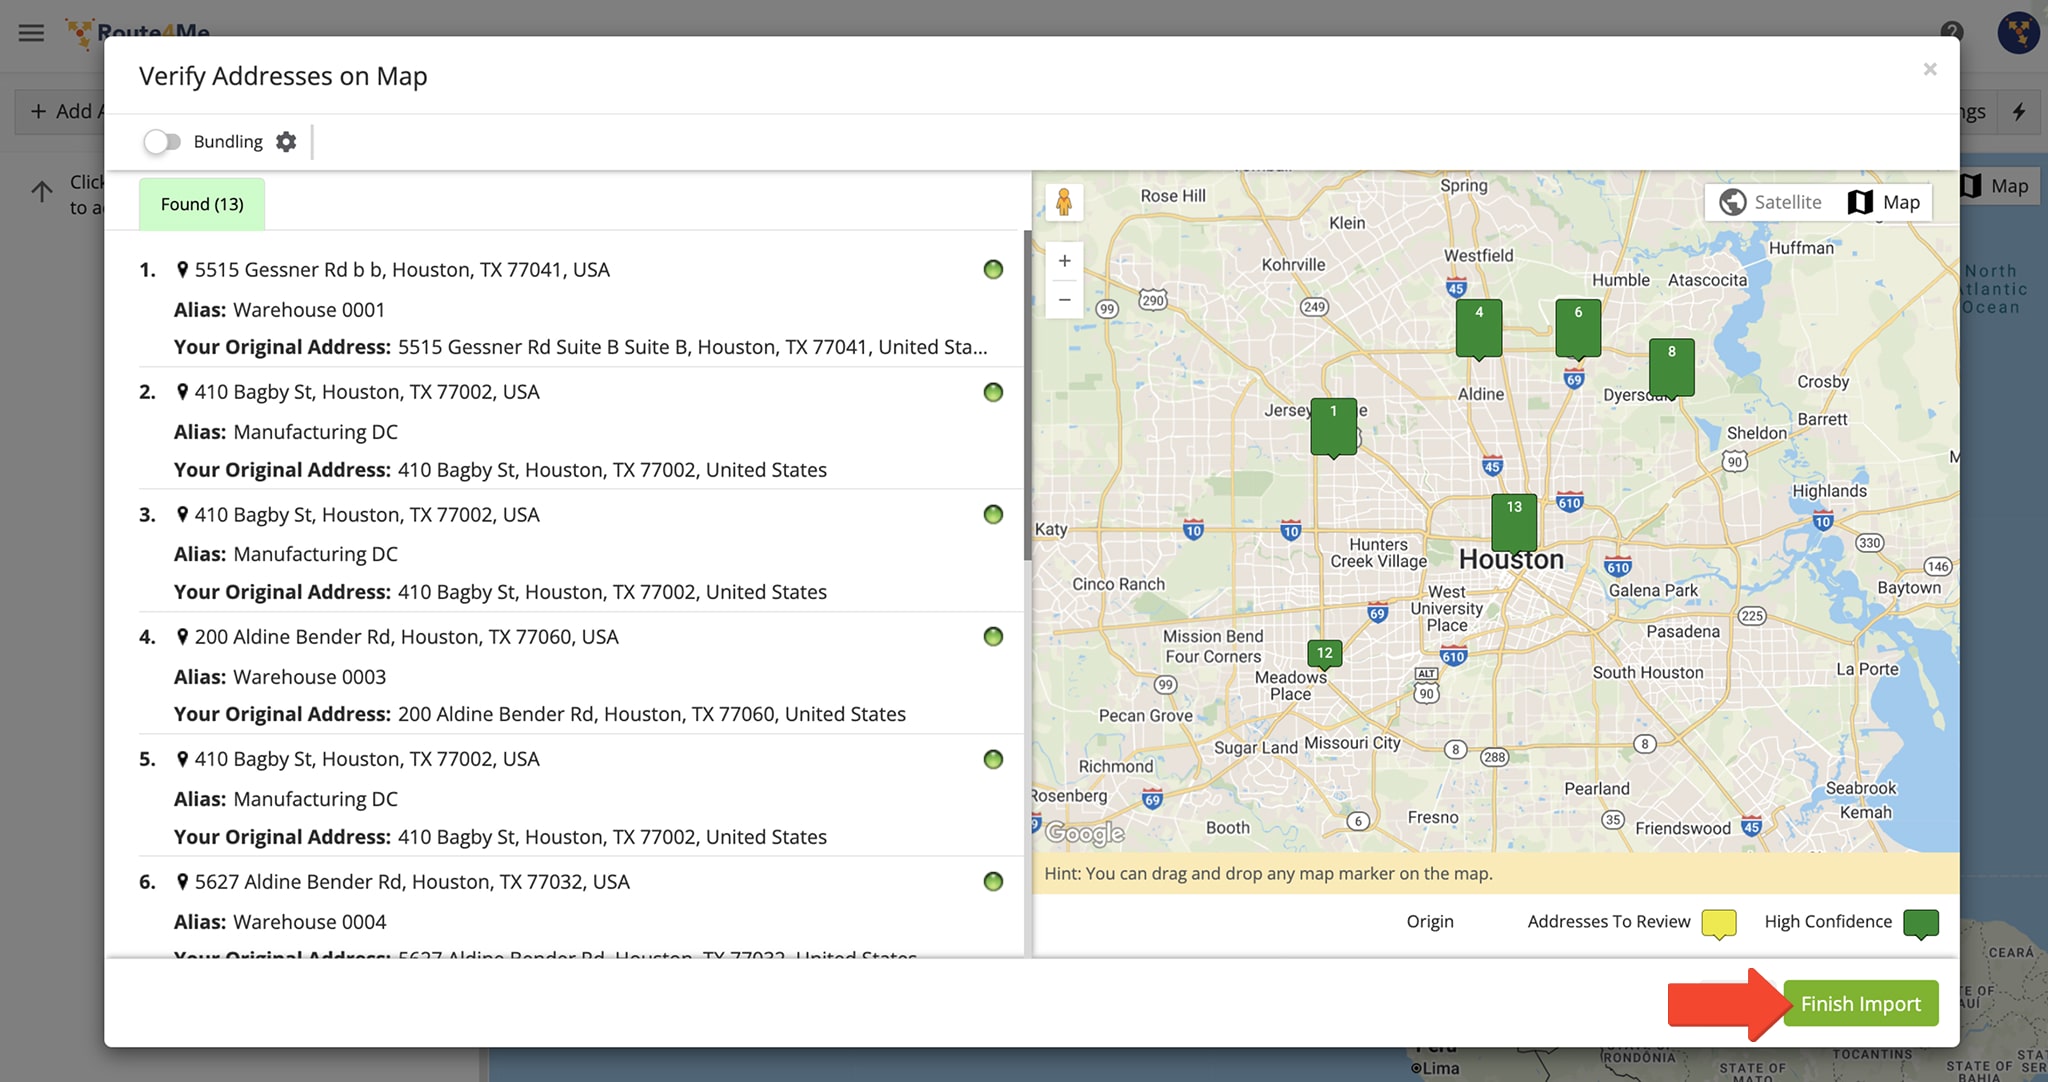2048x1082 pixels.
Task: Toggle the Bundling switch
Action: click(x=162, y=142)
